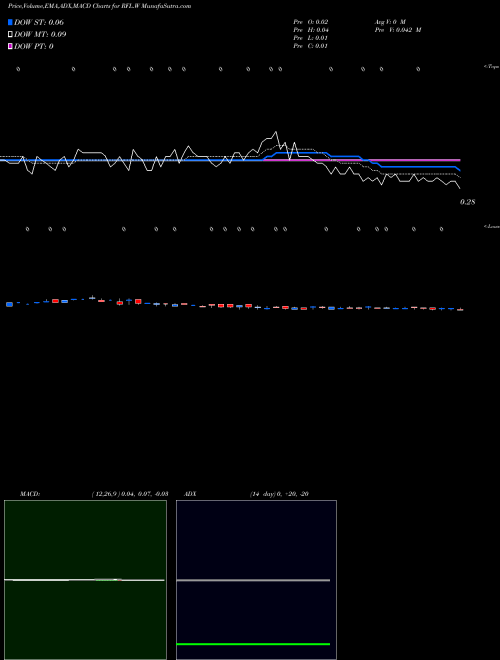Click the price line's highest peak
Screen dimensions: 500x660
tap(276, 132)
